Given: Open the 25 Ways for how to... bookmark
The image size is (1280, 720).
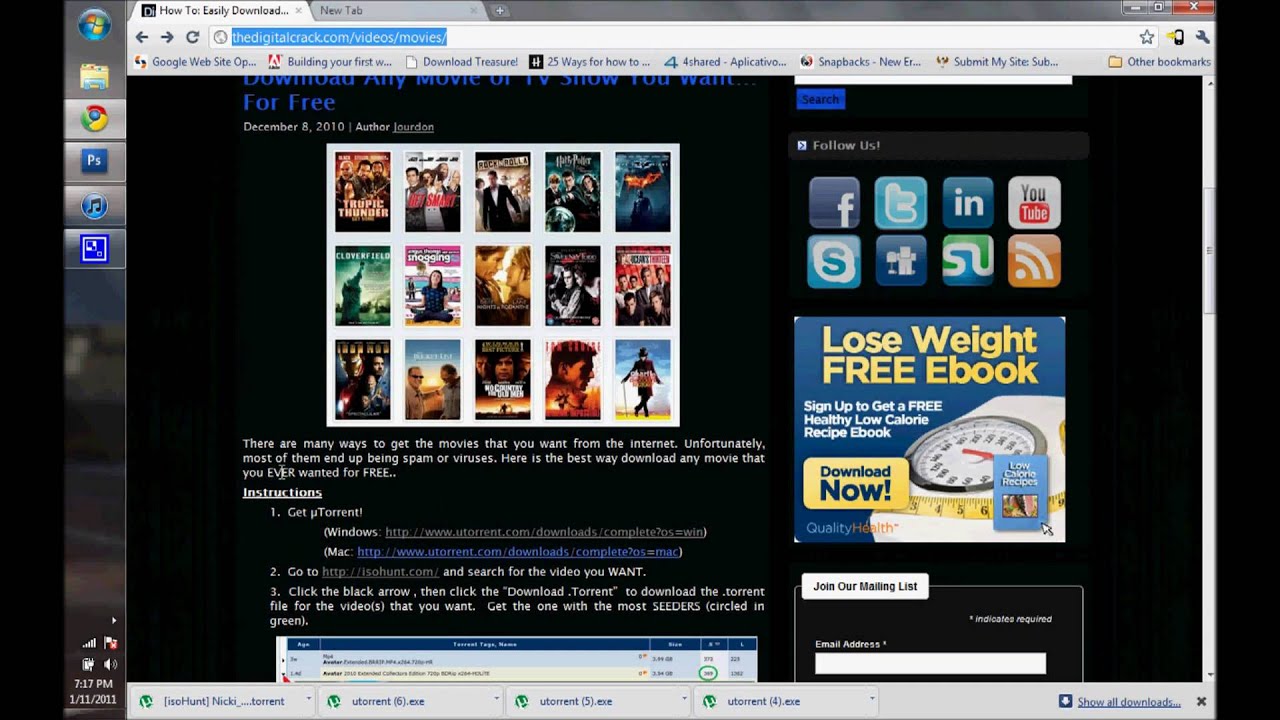Looking at the screenshot, I should click(590, 62).
